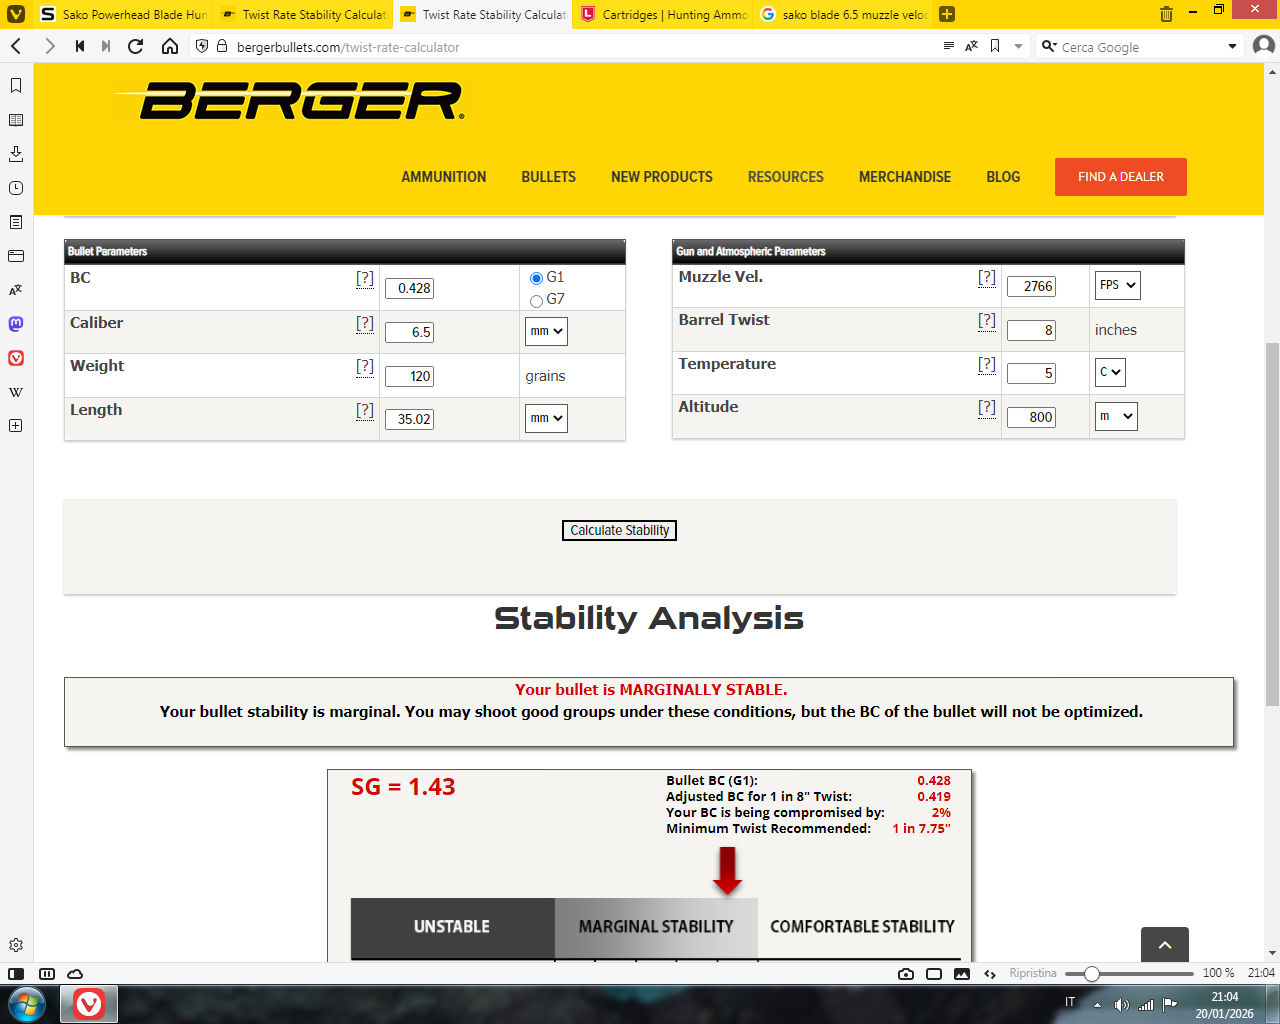1280x1024 pixels.
Task: Toggle images loading in status bar
Action: click(x=962, y=973)
